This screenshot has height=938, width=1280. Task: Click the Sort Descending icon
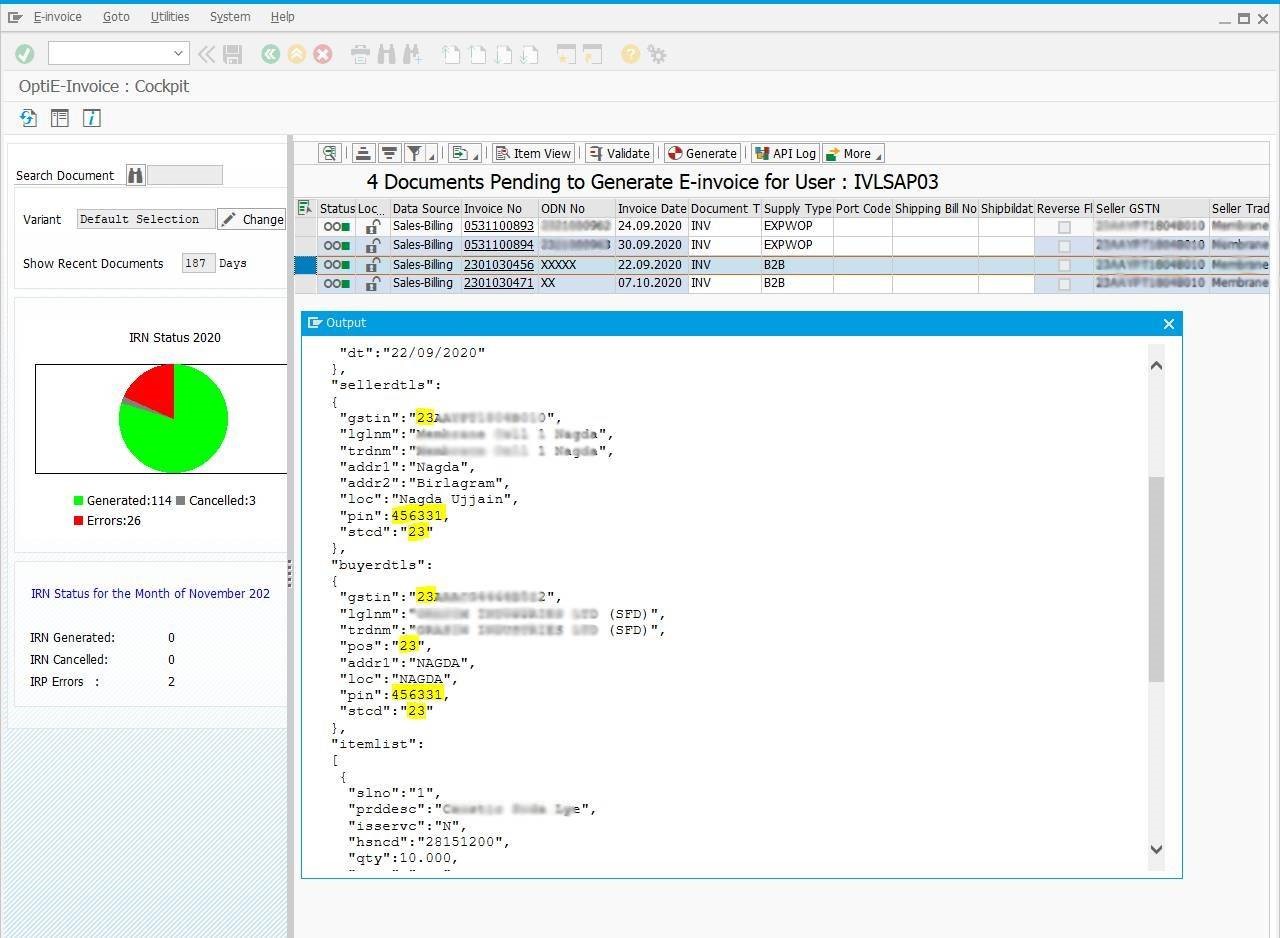pos(389,153)
